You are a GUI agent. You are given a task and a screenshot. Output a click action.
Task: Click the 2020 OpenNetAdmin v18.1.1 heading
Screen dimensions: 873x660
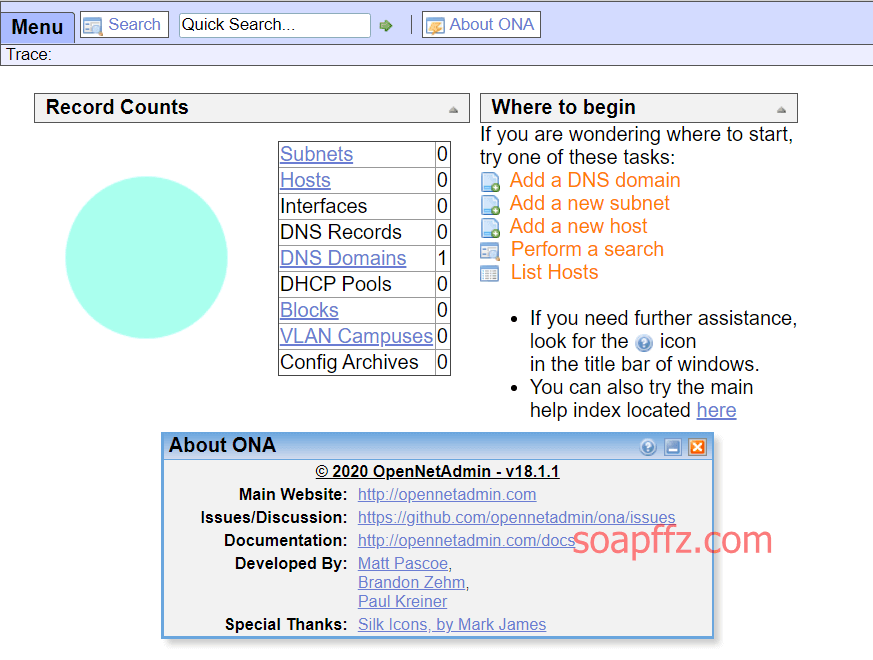[437, 472]
